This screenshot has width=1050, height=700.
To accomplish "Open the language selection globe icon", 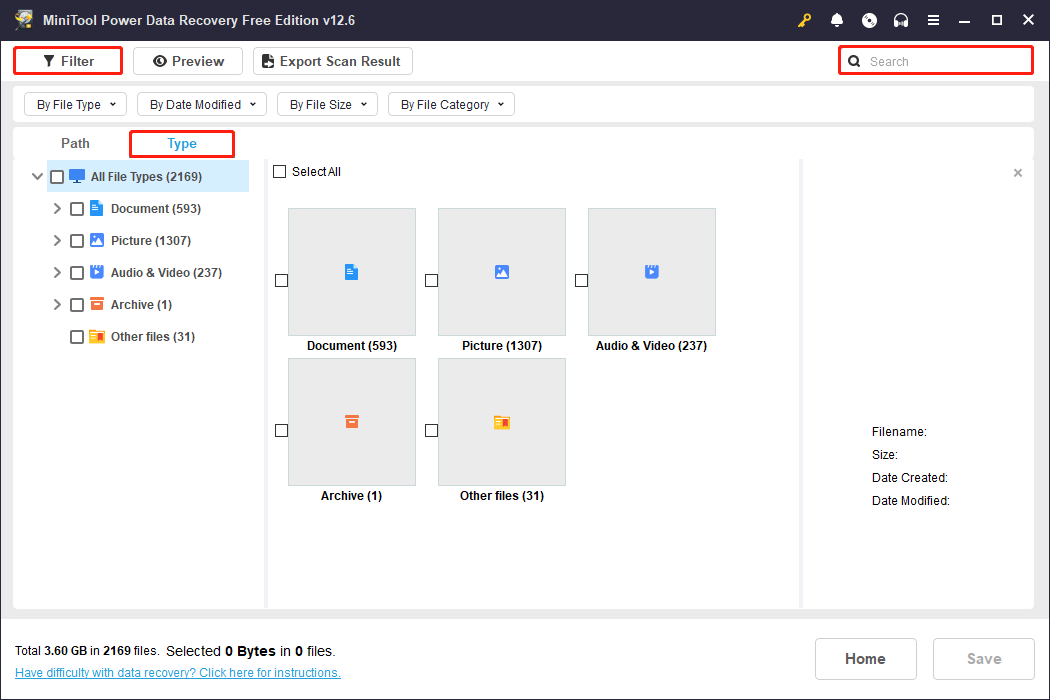I will coord(869,20).
